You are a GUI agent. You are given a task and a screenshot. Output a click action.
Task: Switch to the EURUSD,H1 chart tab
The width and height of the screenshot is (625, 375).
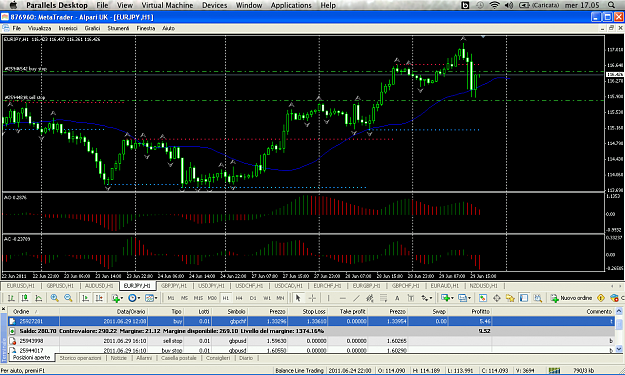[20, 286]
